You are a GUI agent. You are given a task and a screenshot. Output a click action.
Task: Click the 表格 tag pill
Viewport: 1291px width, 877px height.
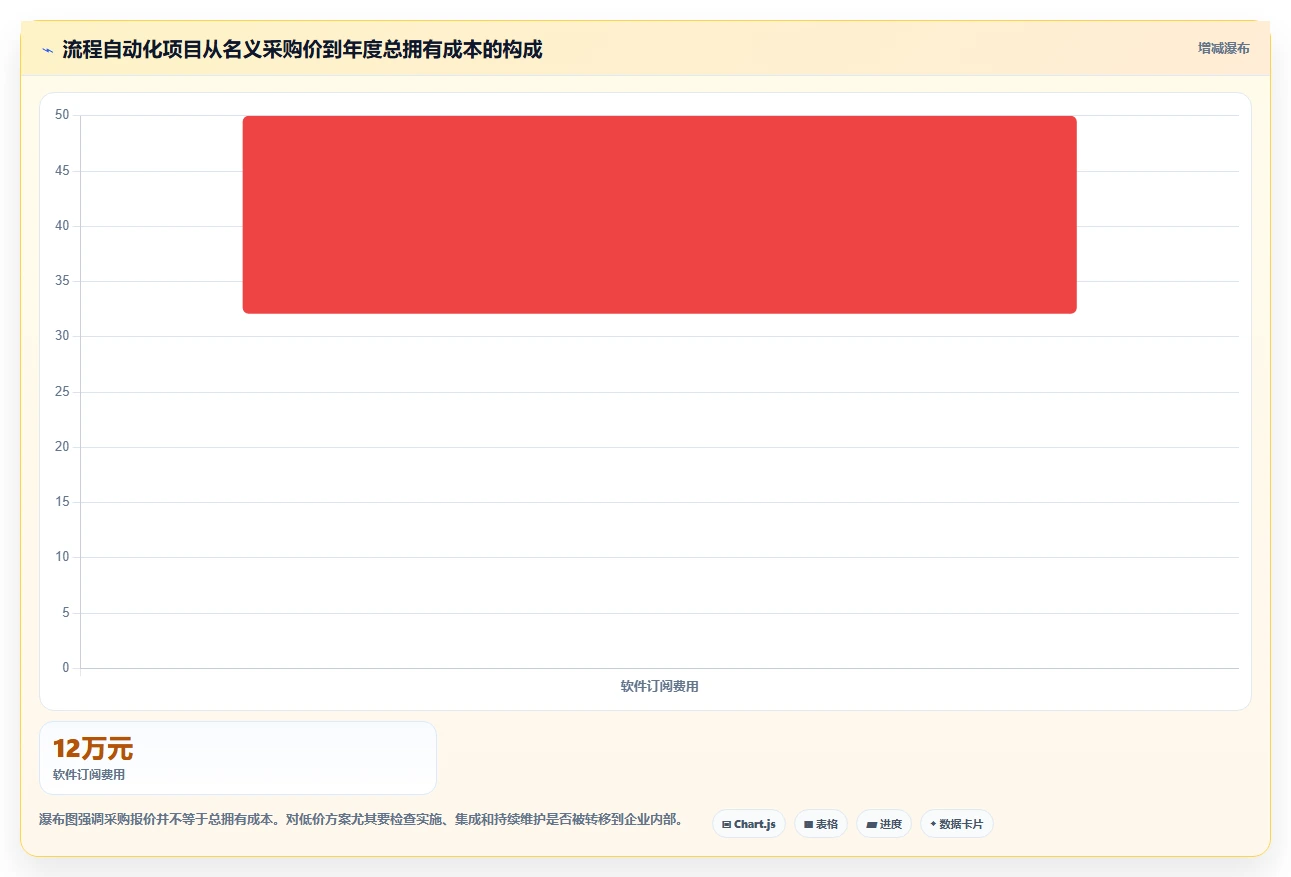pyautogui.click(x=821, y=824)
